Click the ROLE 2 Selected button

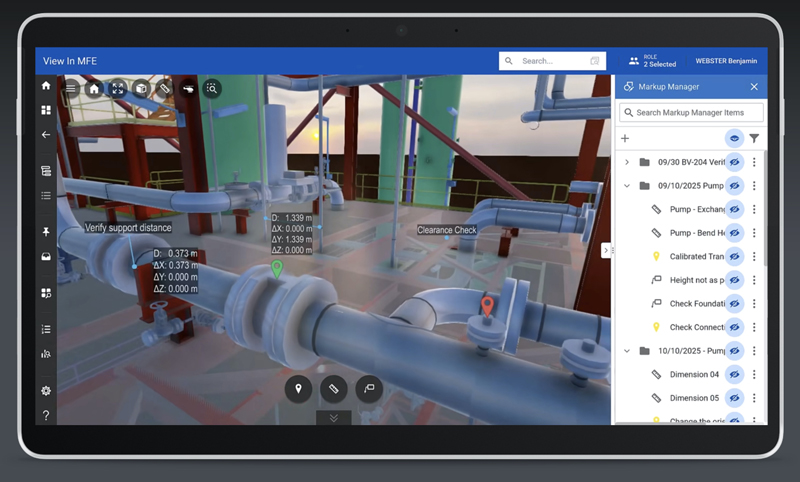click(652, 61)
